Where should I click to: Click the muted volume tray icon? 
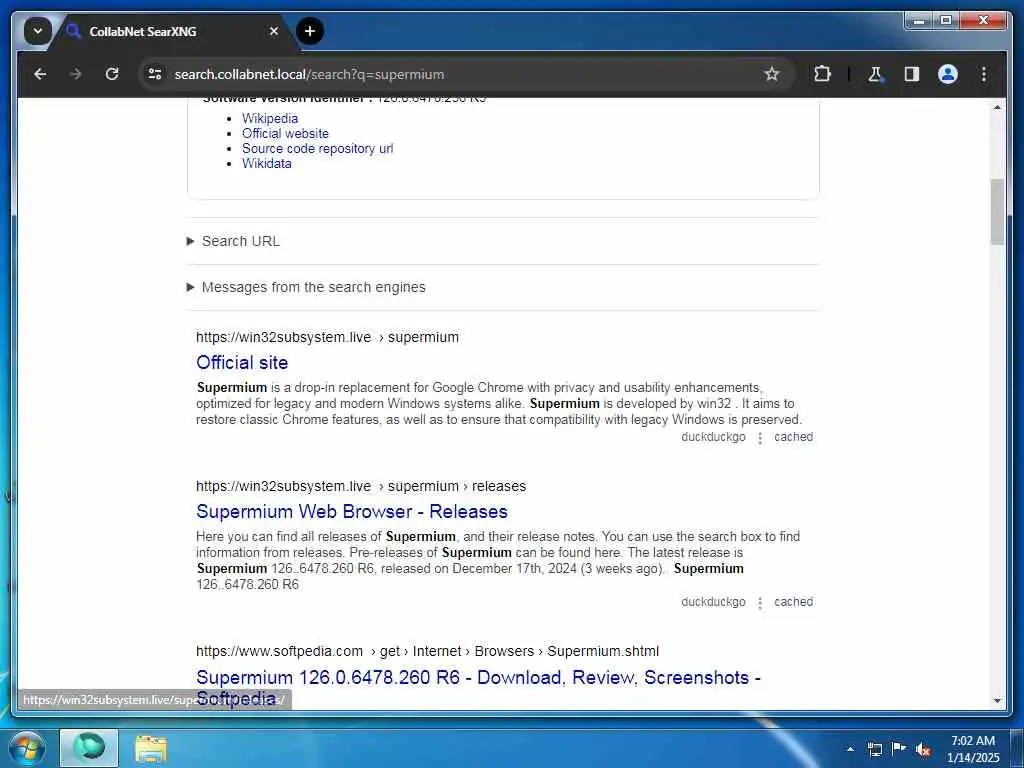(x=923, y=749)
